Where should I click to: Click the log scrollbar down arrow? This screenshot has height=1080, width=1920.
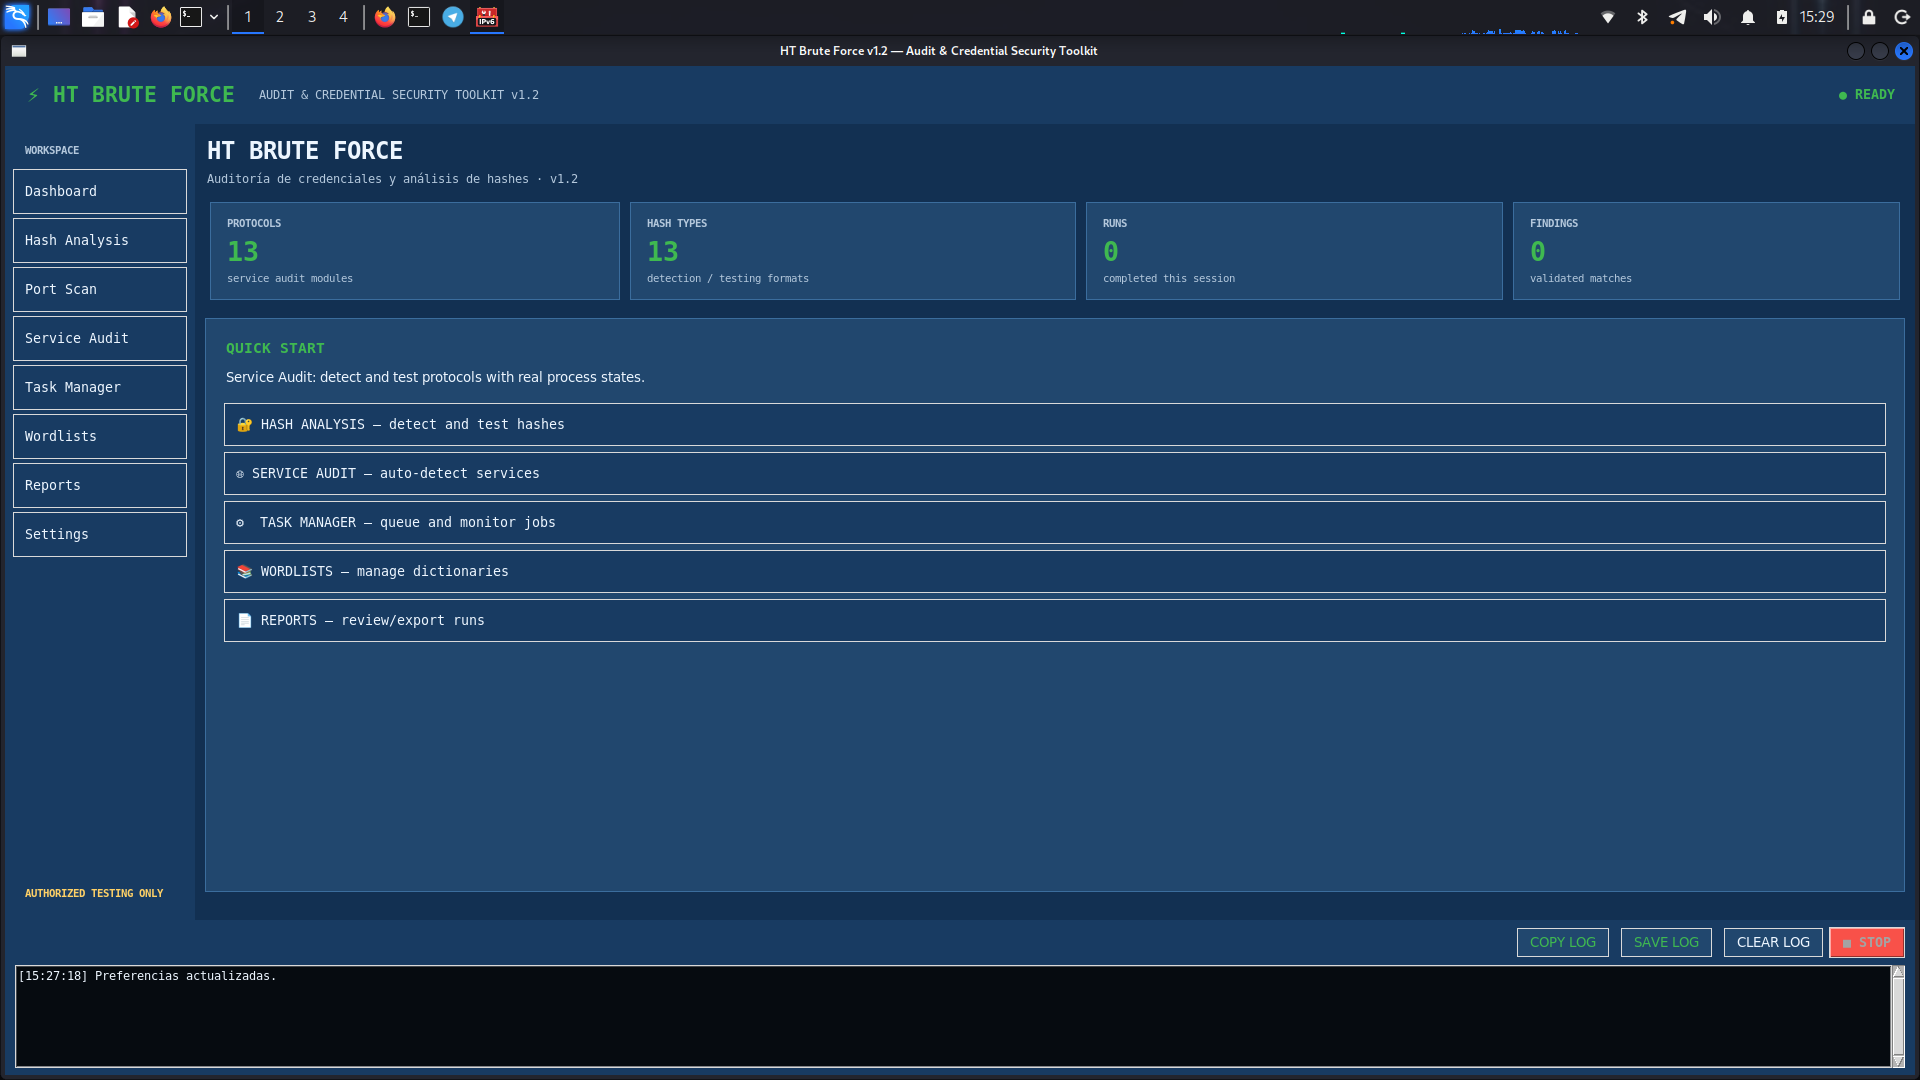coord(1898,1061)
